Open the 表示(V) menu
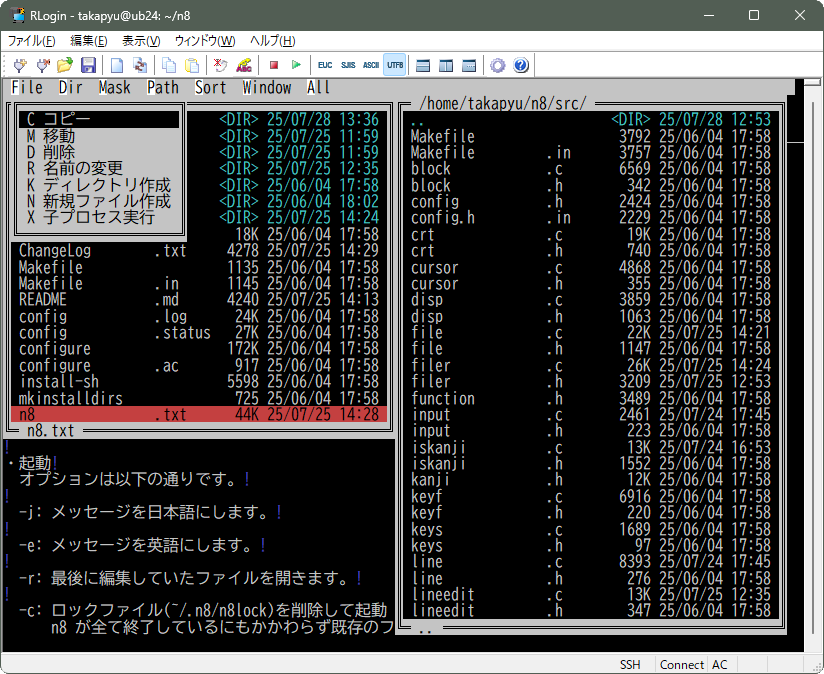This screenshot has width=824, height=674. (141, 41)
